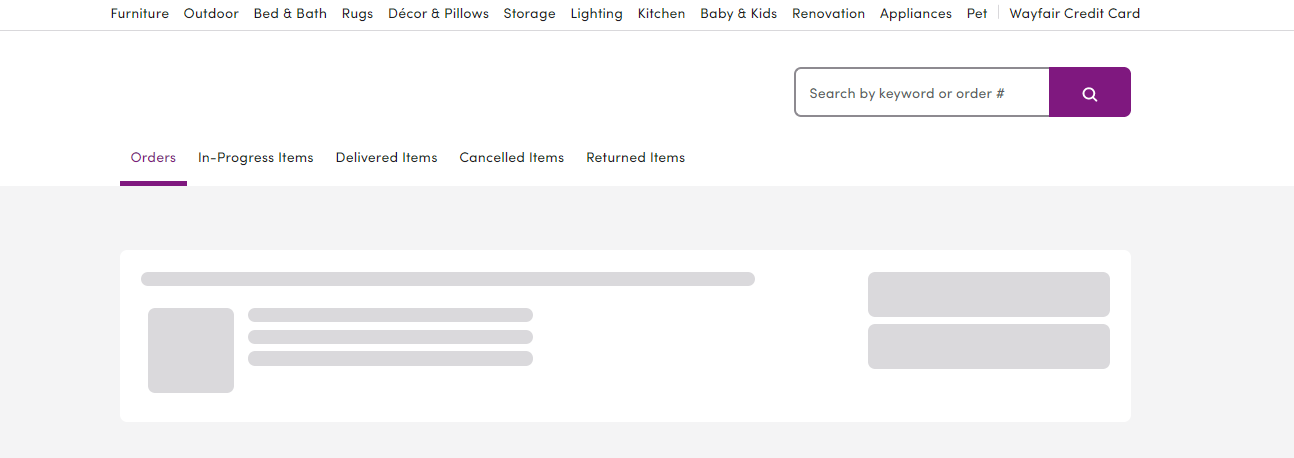This screenshot has height=458, width=1294.
Task: Select the Baby & Kids category
Action: click(x=739, y=14)
